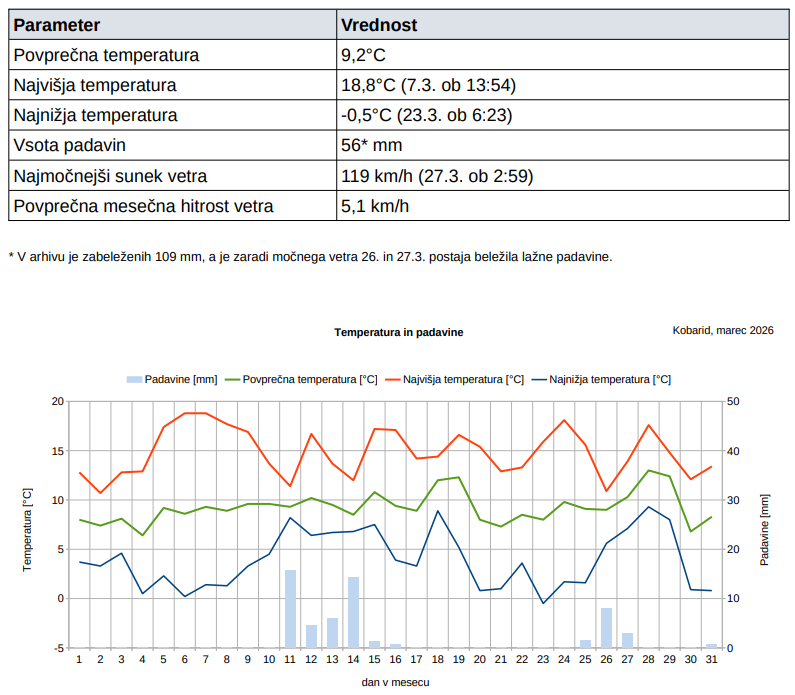Click the Padavine legend color swatch
The width and height of the screenshot is (795, 695).
point(134,380)
